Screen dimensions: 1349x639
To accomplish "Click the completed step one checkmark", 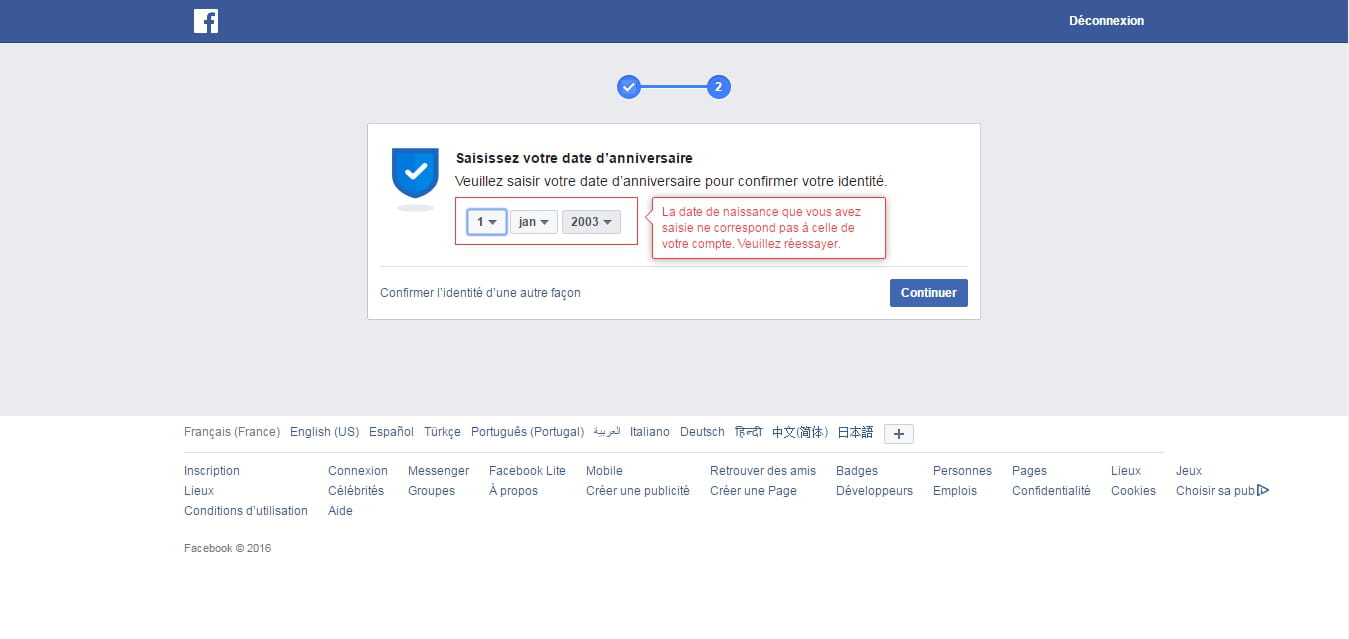I will 629,87.
